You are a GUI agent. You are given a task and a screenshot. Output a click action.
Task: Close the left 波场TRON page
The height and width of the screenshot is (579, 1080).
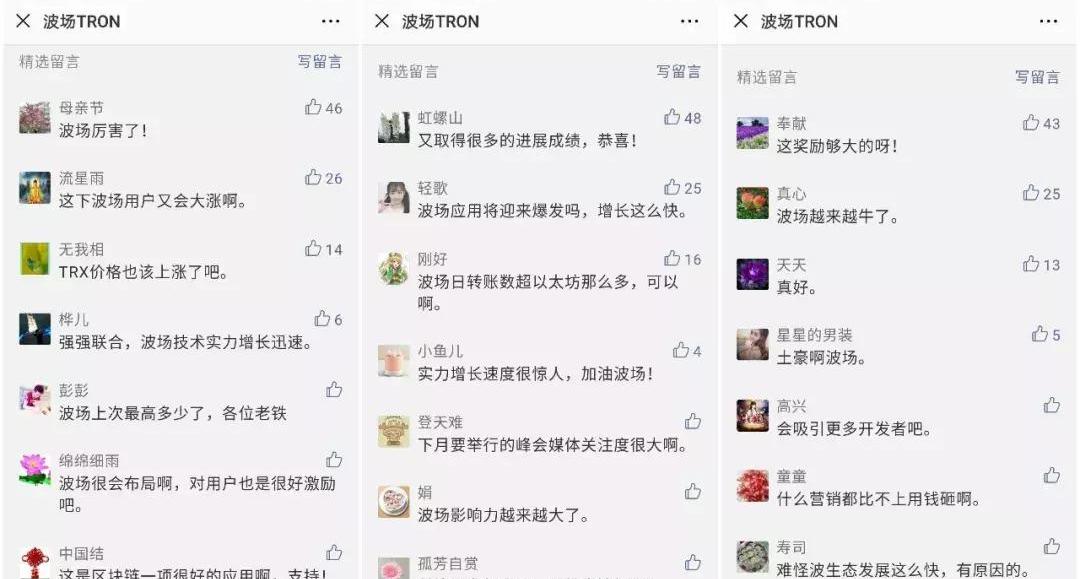[x=23, y=21]
